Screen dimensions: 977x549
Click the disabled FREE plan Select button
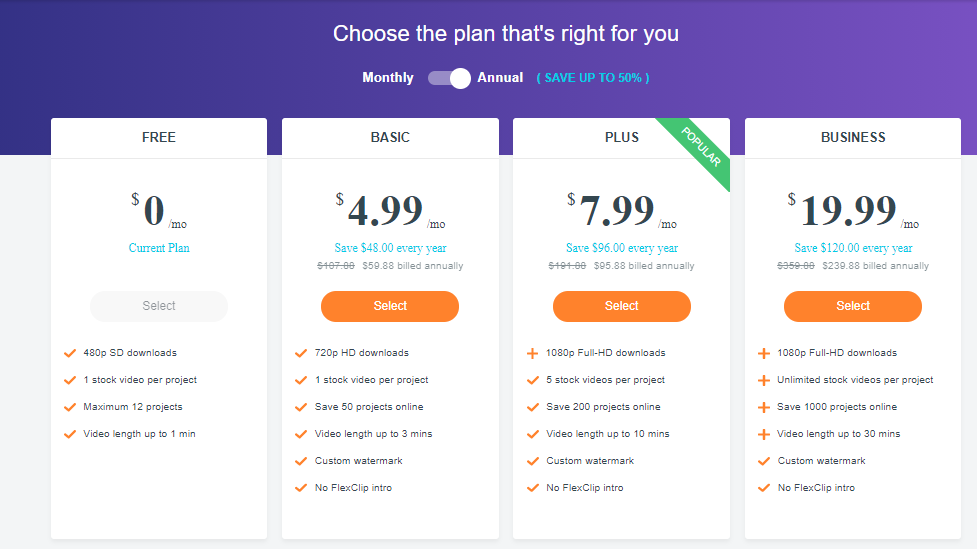[x=159, y=306]
